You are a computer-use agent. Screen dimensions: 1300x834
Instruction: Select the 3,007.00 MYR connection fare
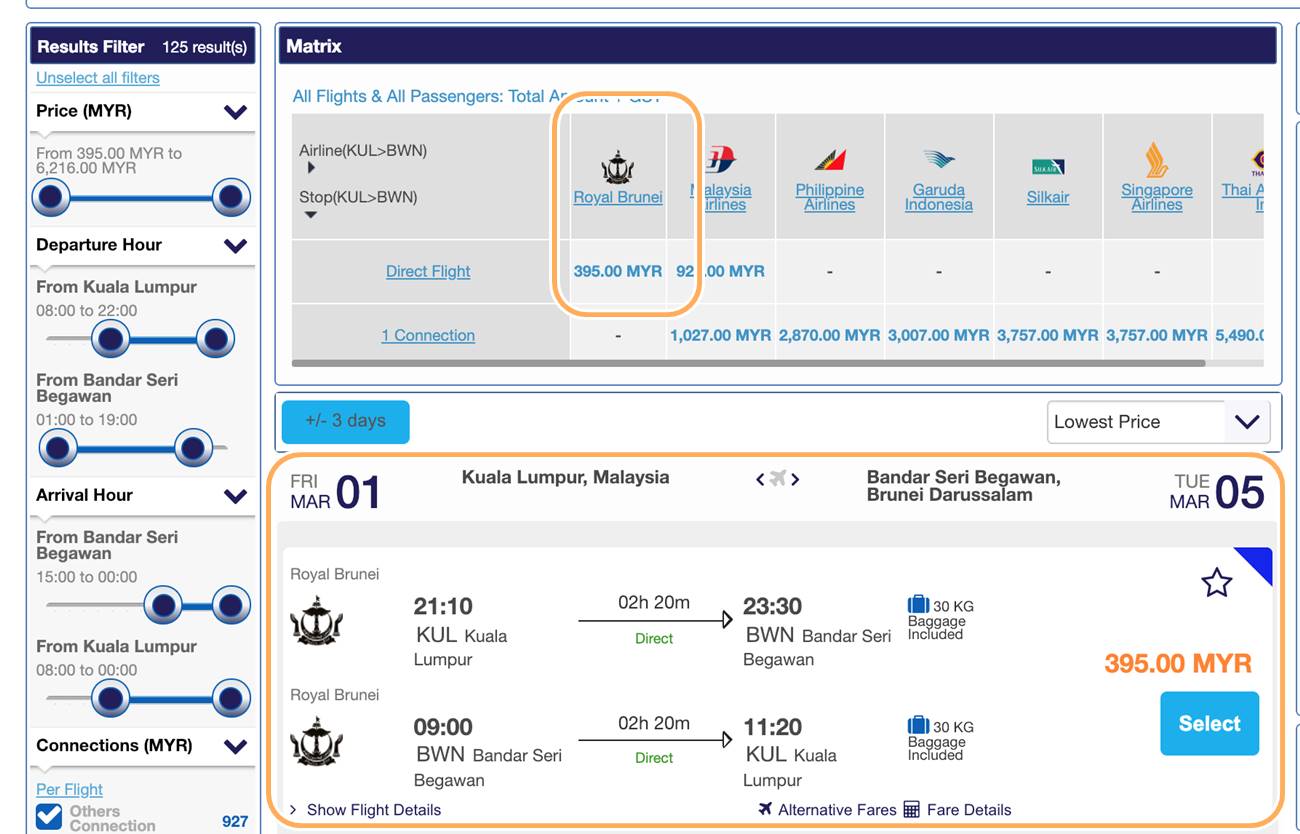pyautogui.click(x=939, y=335)
